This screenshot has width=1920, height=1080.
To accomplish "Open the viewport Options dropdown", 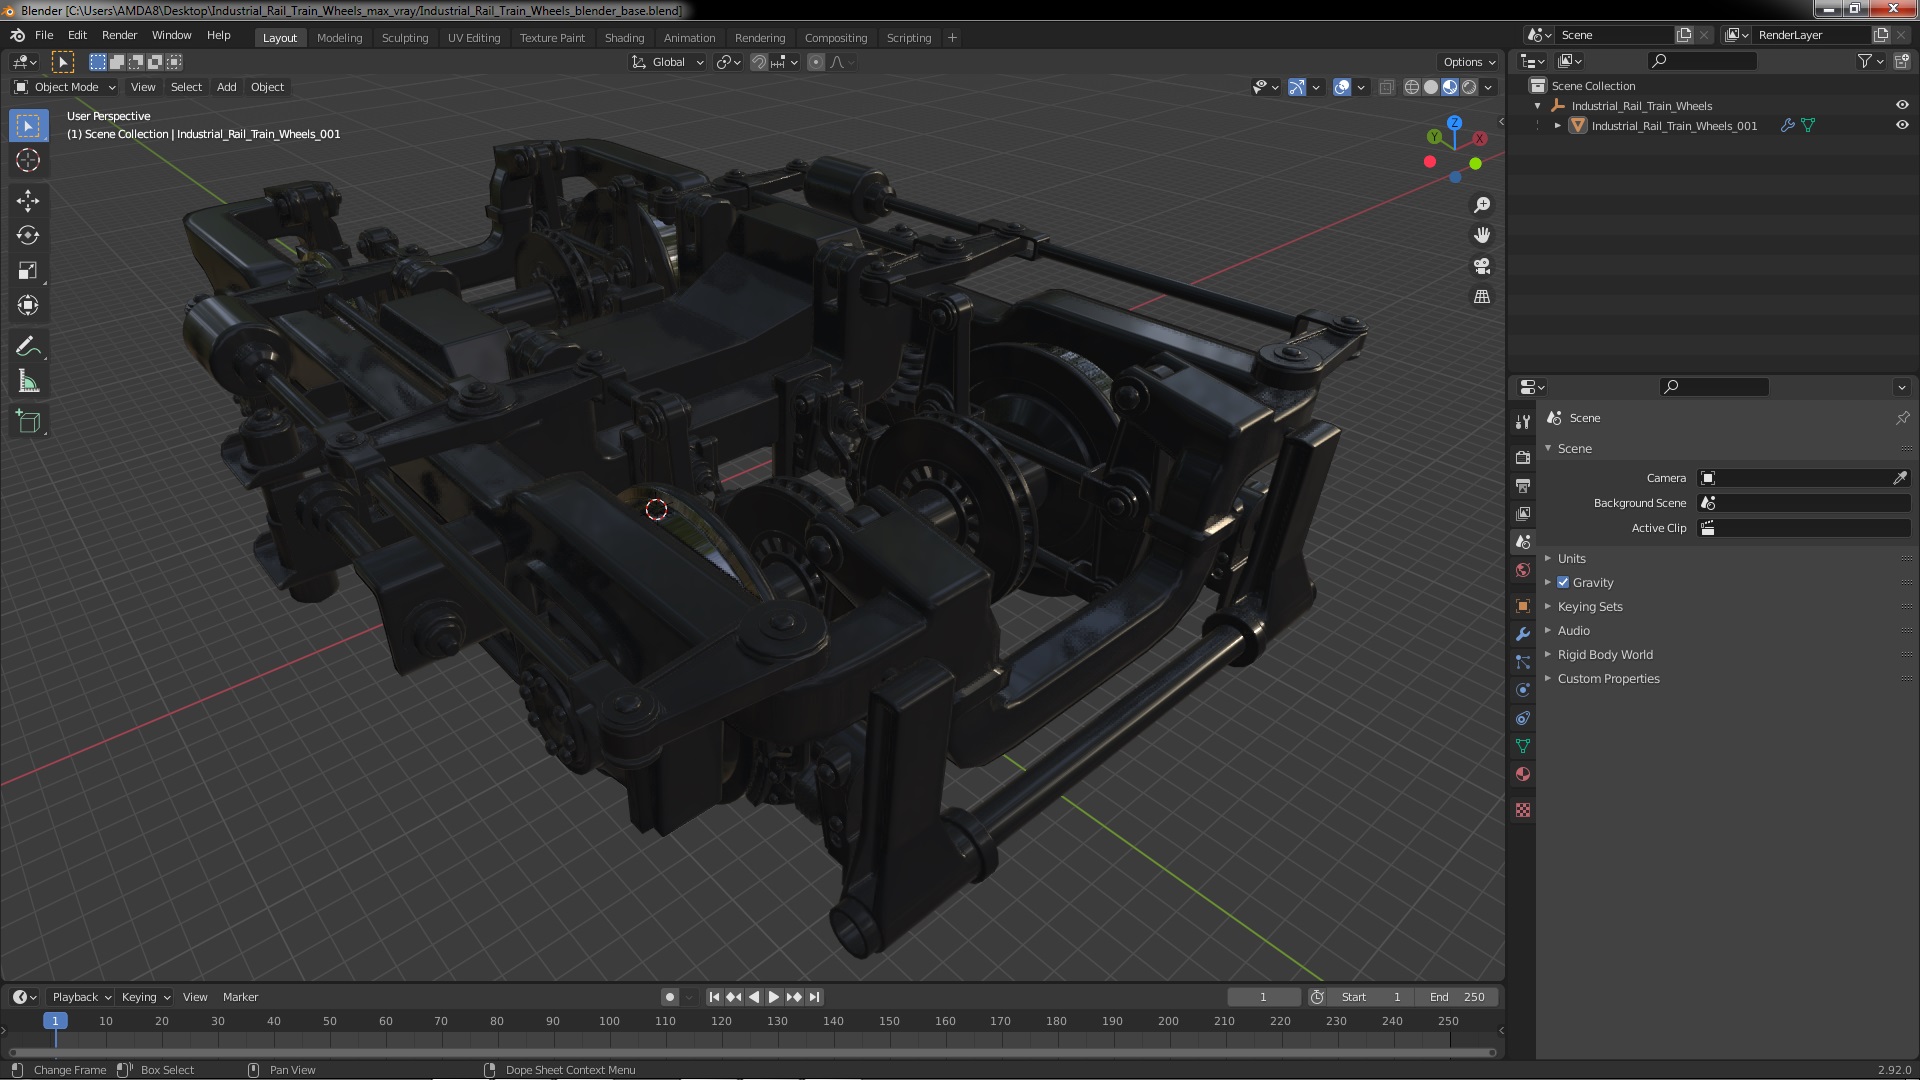I will point(1469,62).
